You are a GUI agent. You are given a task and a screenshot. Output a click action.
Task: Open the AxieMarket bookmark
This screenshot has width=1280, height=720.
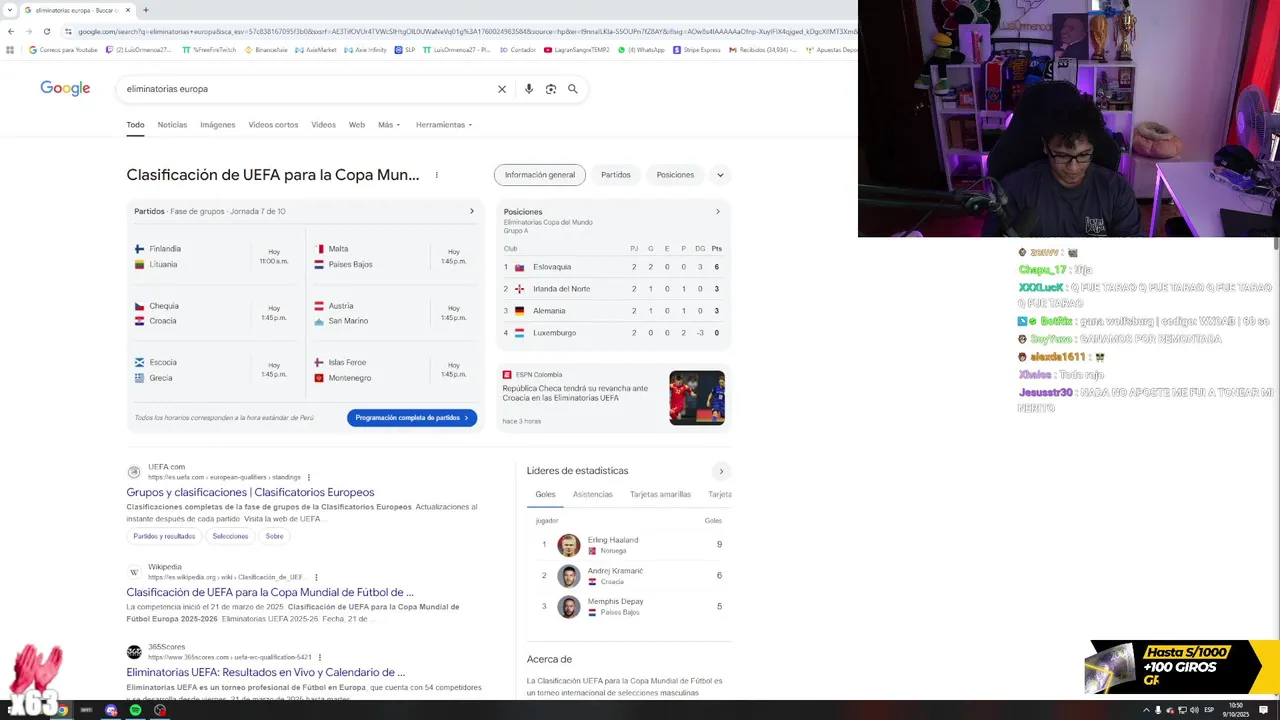316,50
